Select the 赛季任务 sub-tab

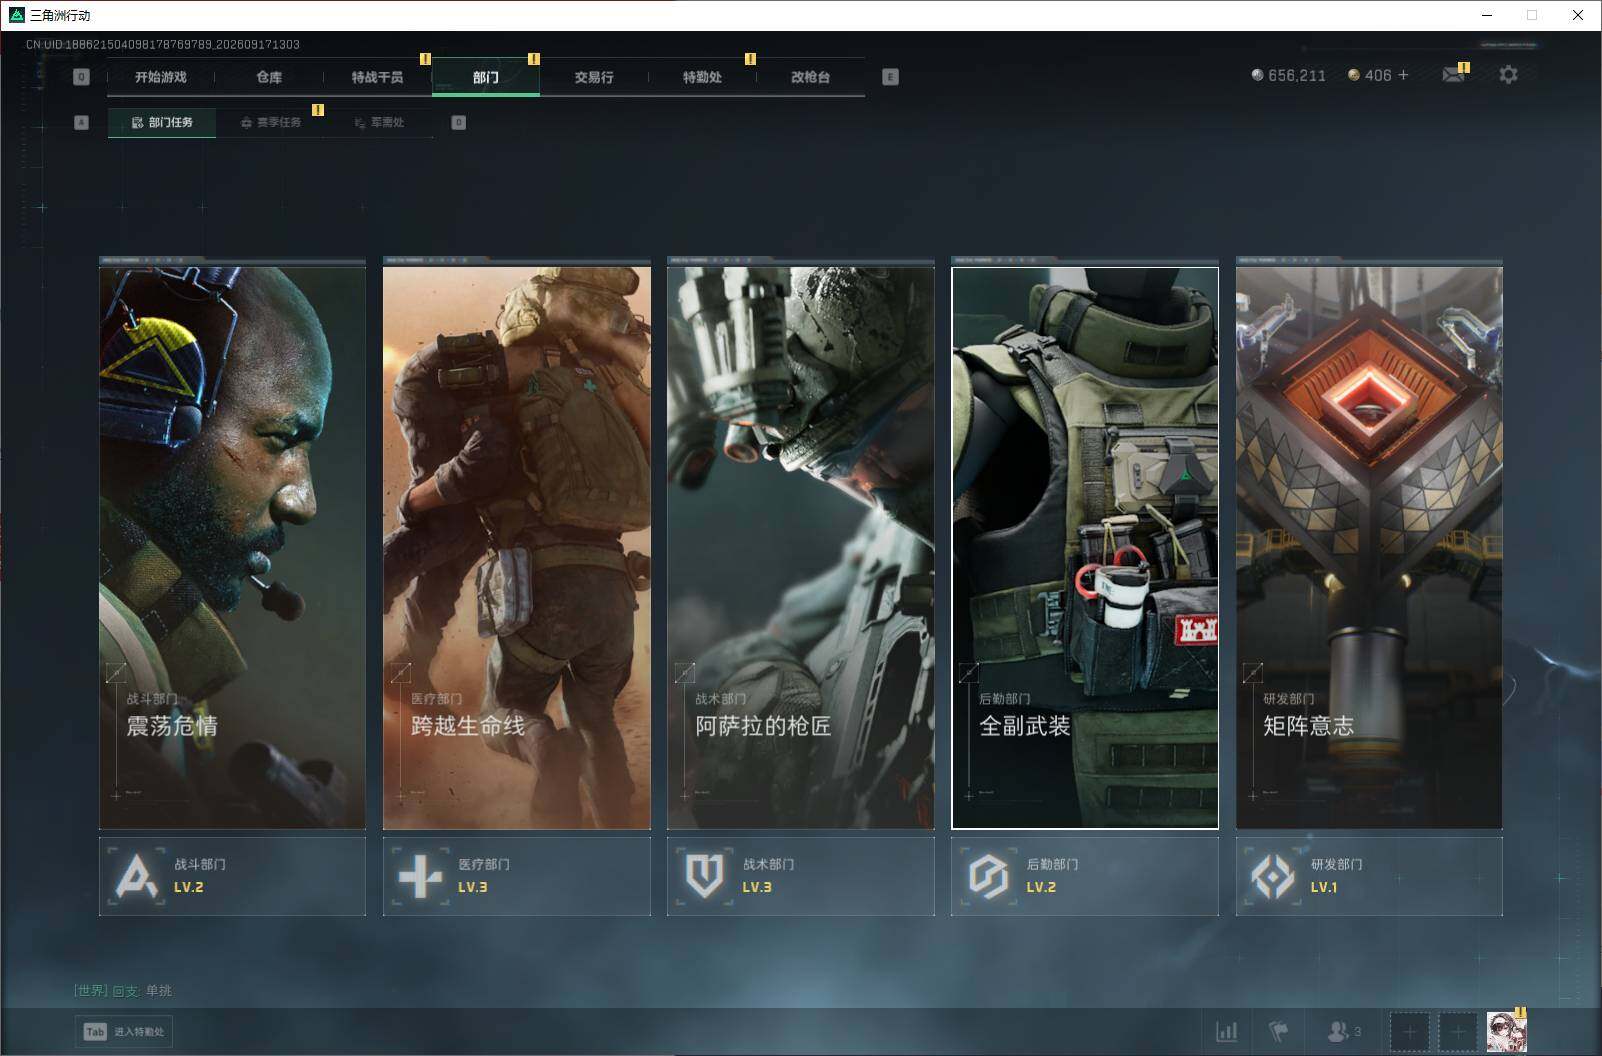(270, 122)
